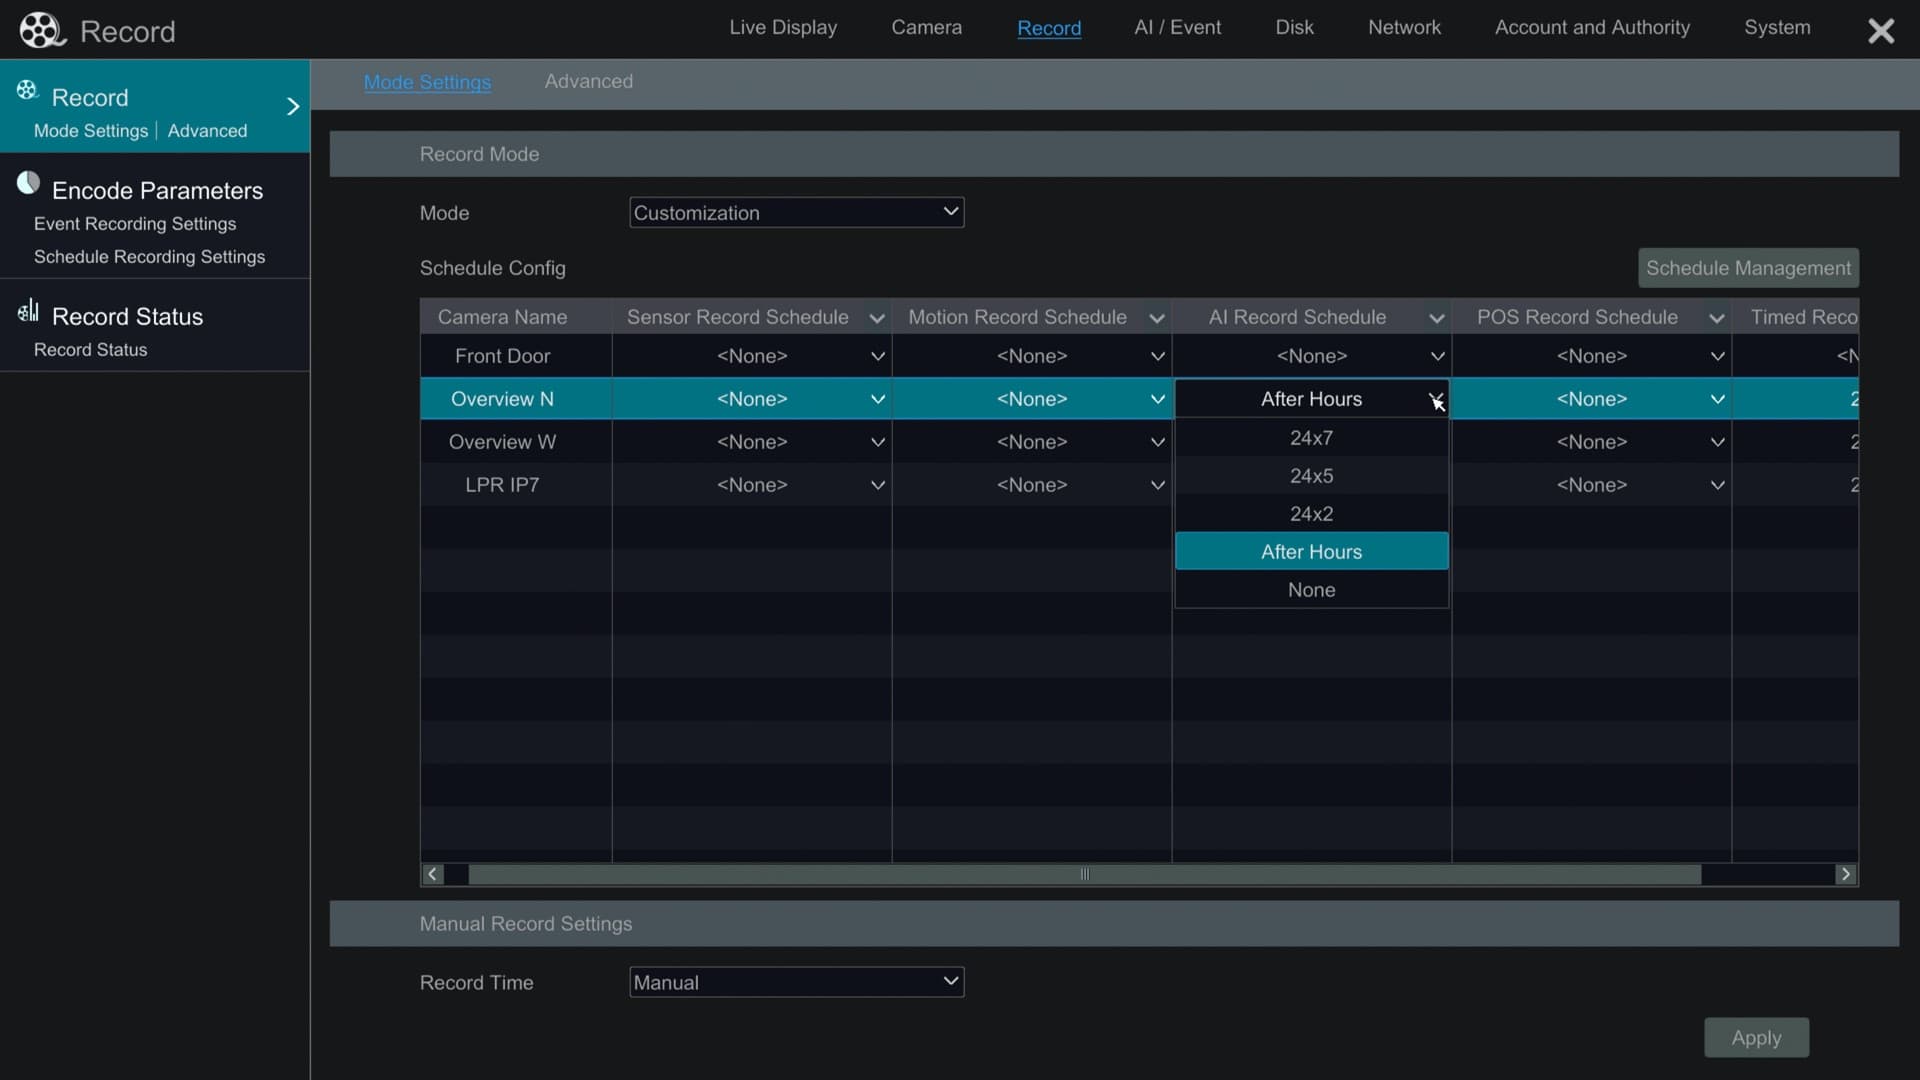Collapse the Record sidebar using the chevron arrow

[292, 105]
